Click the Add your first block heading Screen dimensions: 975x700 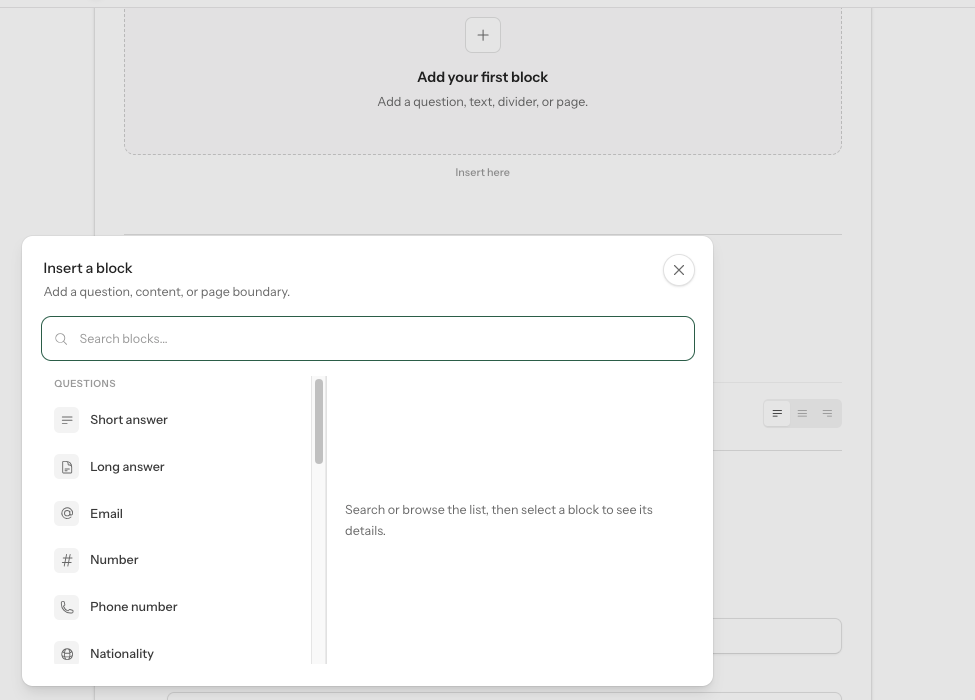click(x=483, y=77)
